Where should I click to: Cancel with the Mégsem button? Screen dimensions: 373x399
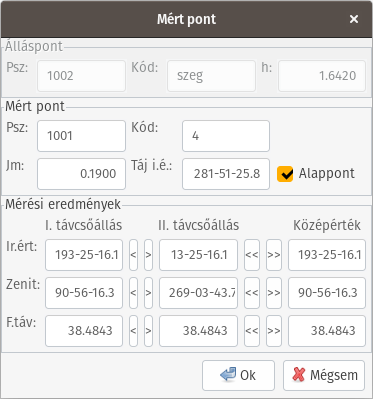[x=324, y=375]
